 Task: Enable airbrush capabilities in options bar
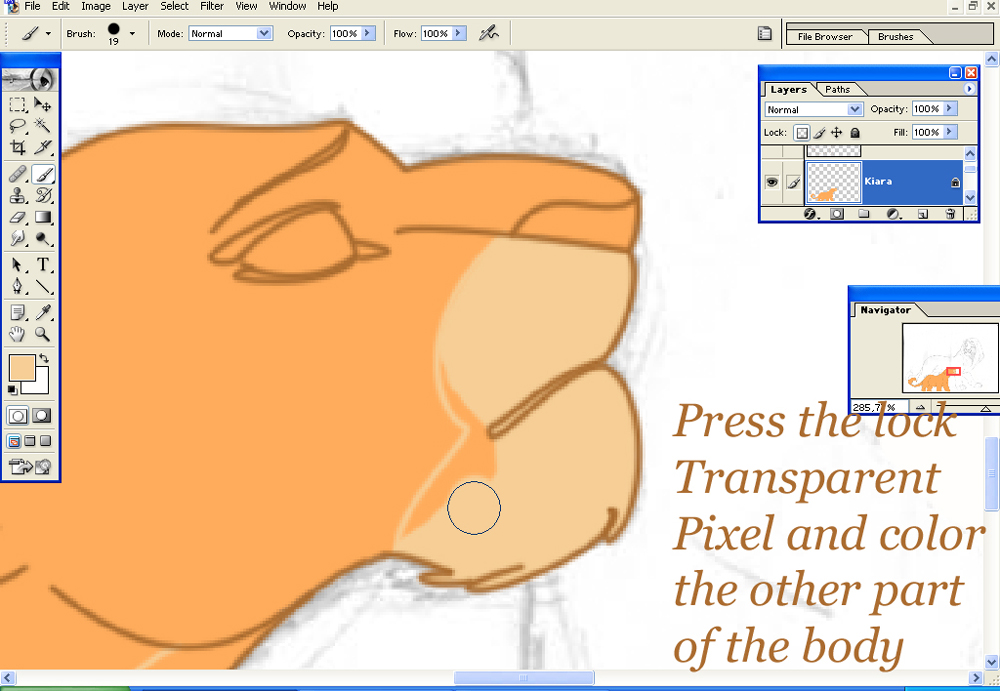pyautogui.click(x=489, y=33)
